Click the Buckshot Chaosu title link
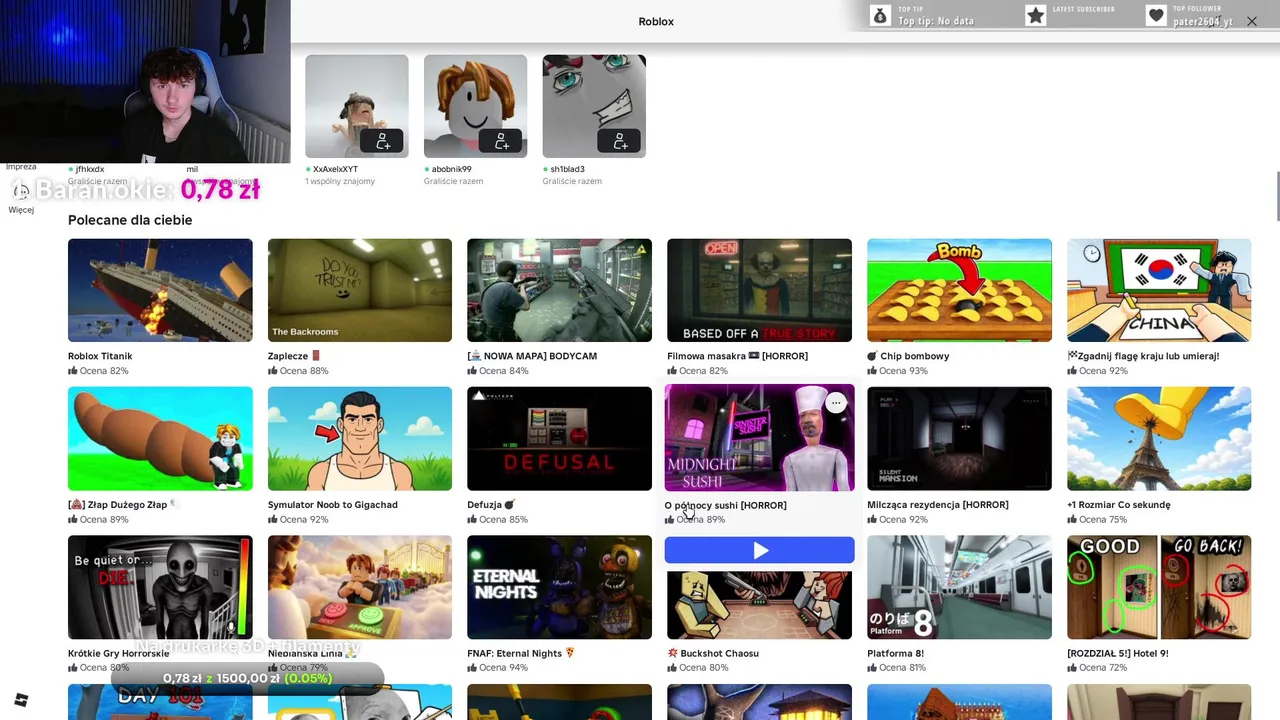Screen dimensions: 1280x720 (x=713, y=653)
